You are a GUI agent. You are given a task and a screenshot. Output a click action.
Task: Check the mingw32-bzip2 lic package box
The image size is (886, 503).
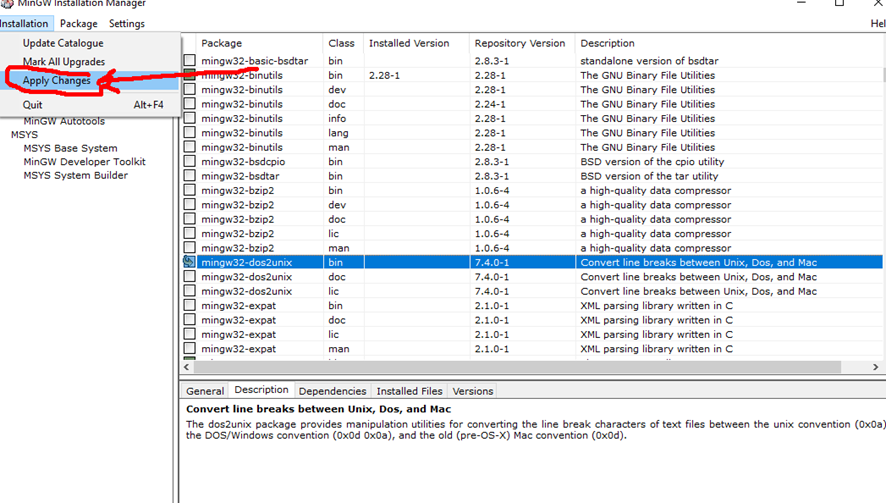pyautogui.click(x=189, y=234)
